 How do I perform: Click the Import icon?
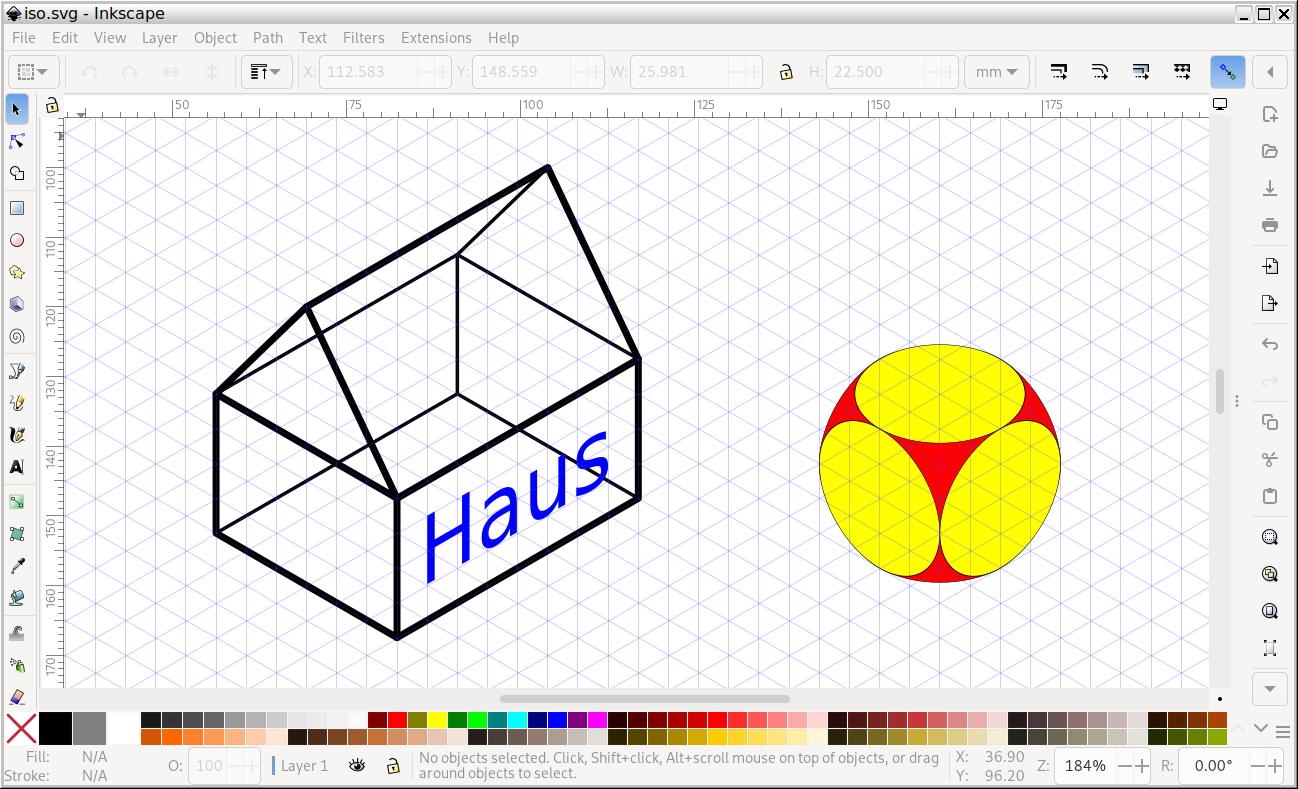click(x=1270, y=266)
